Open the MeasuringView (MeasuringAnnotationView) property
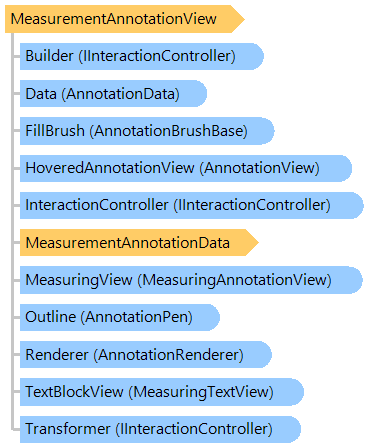 point(191,280)
